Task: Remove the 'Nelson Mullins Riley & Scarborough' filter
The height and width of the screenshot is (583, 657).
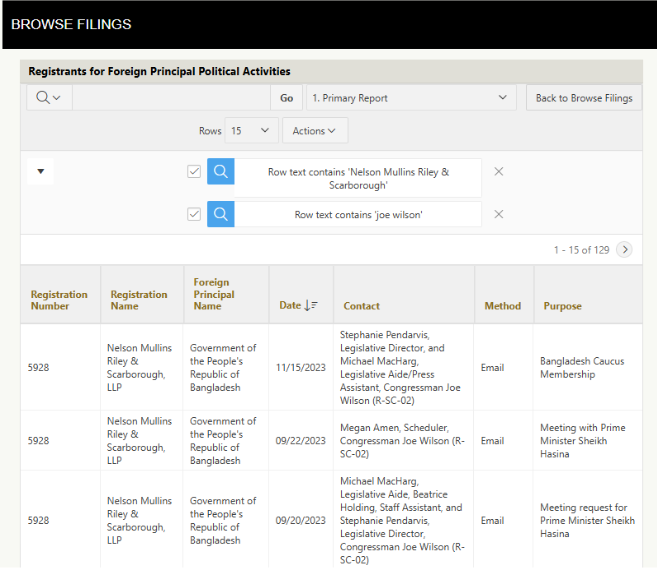Action: (x=498, y=172)
